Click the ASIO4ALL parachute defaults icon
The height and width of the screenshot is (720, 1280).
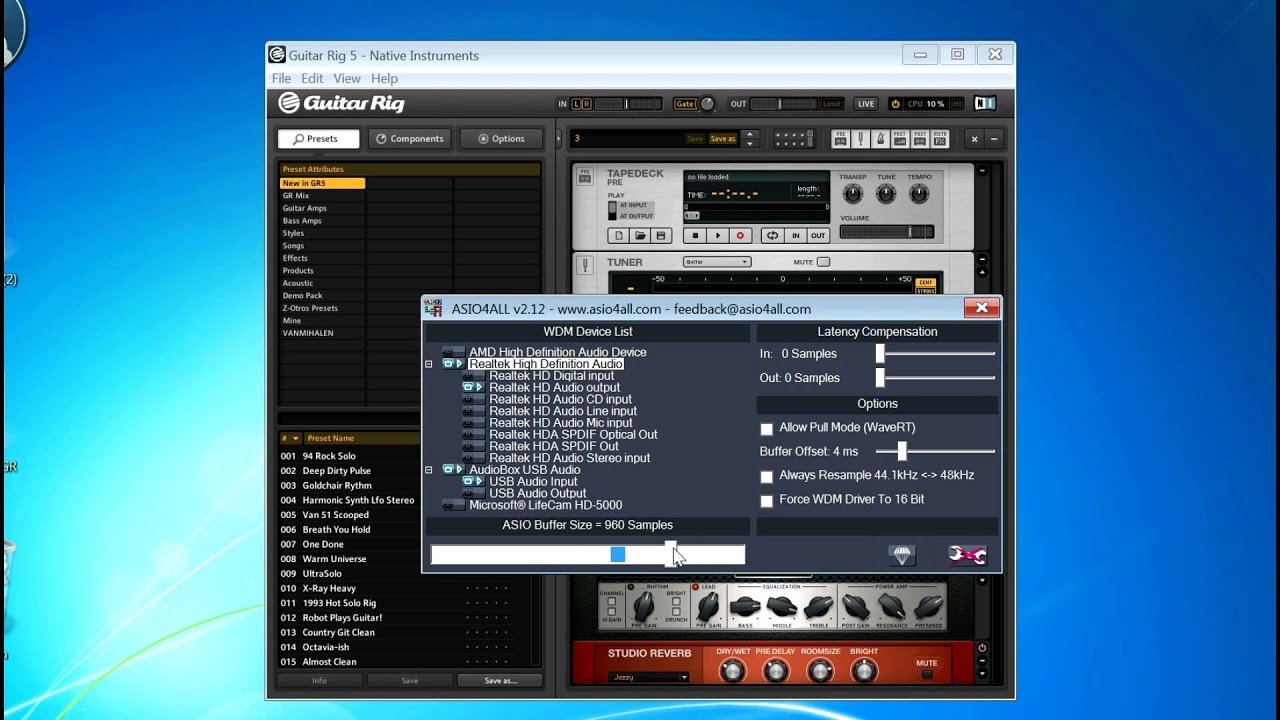[902, 555]
